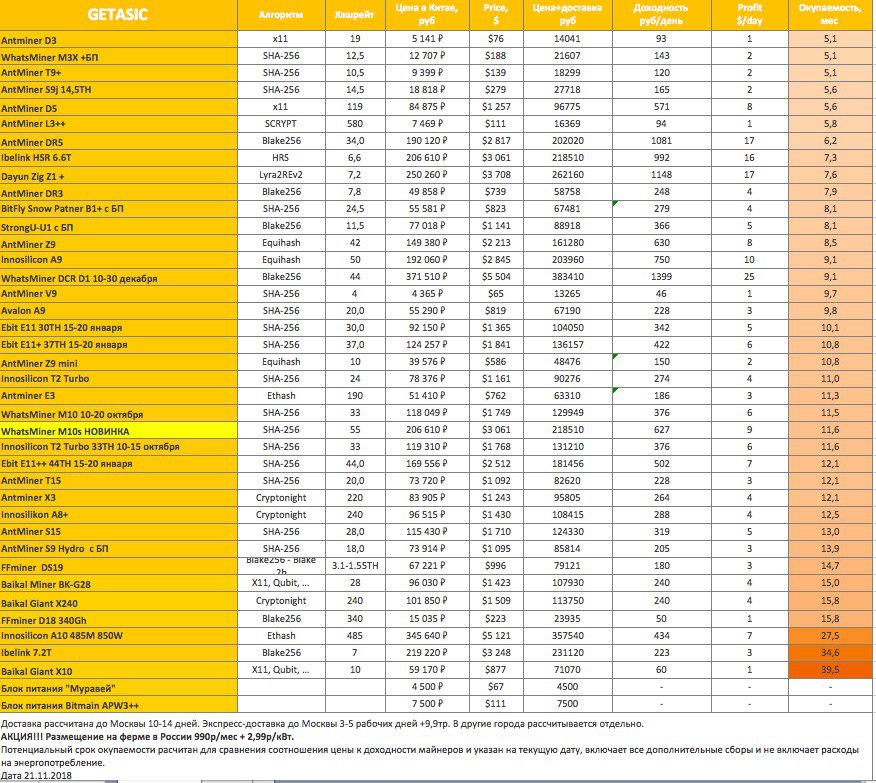Click the Хэшрейт column header

point(354,15)
